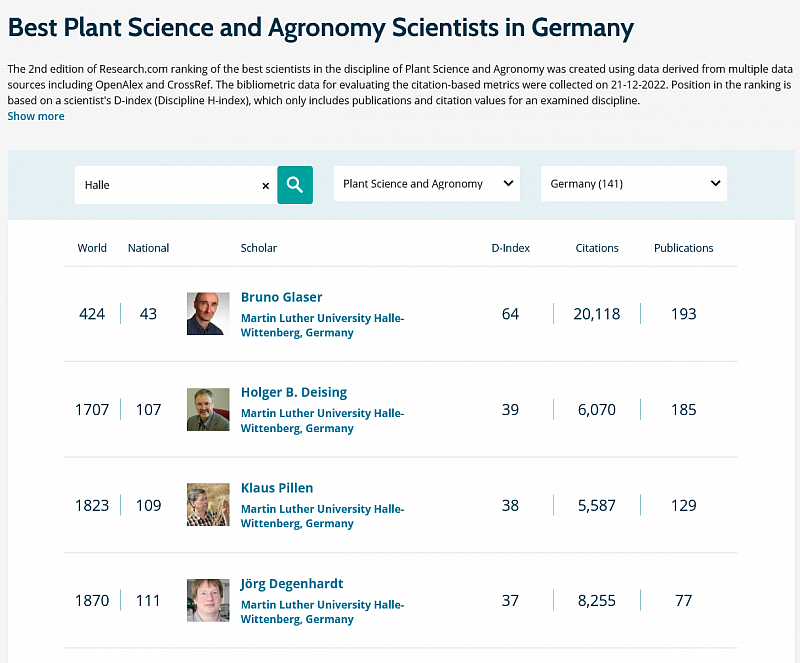Click the Publications column header
Viewport: 800px width, 663px height.
pos(684,248)
